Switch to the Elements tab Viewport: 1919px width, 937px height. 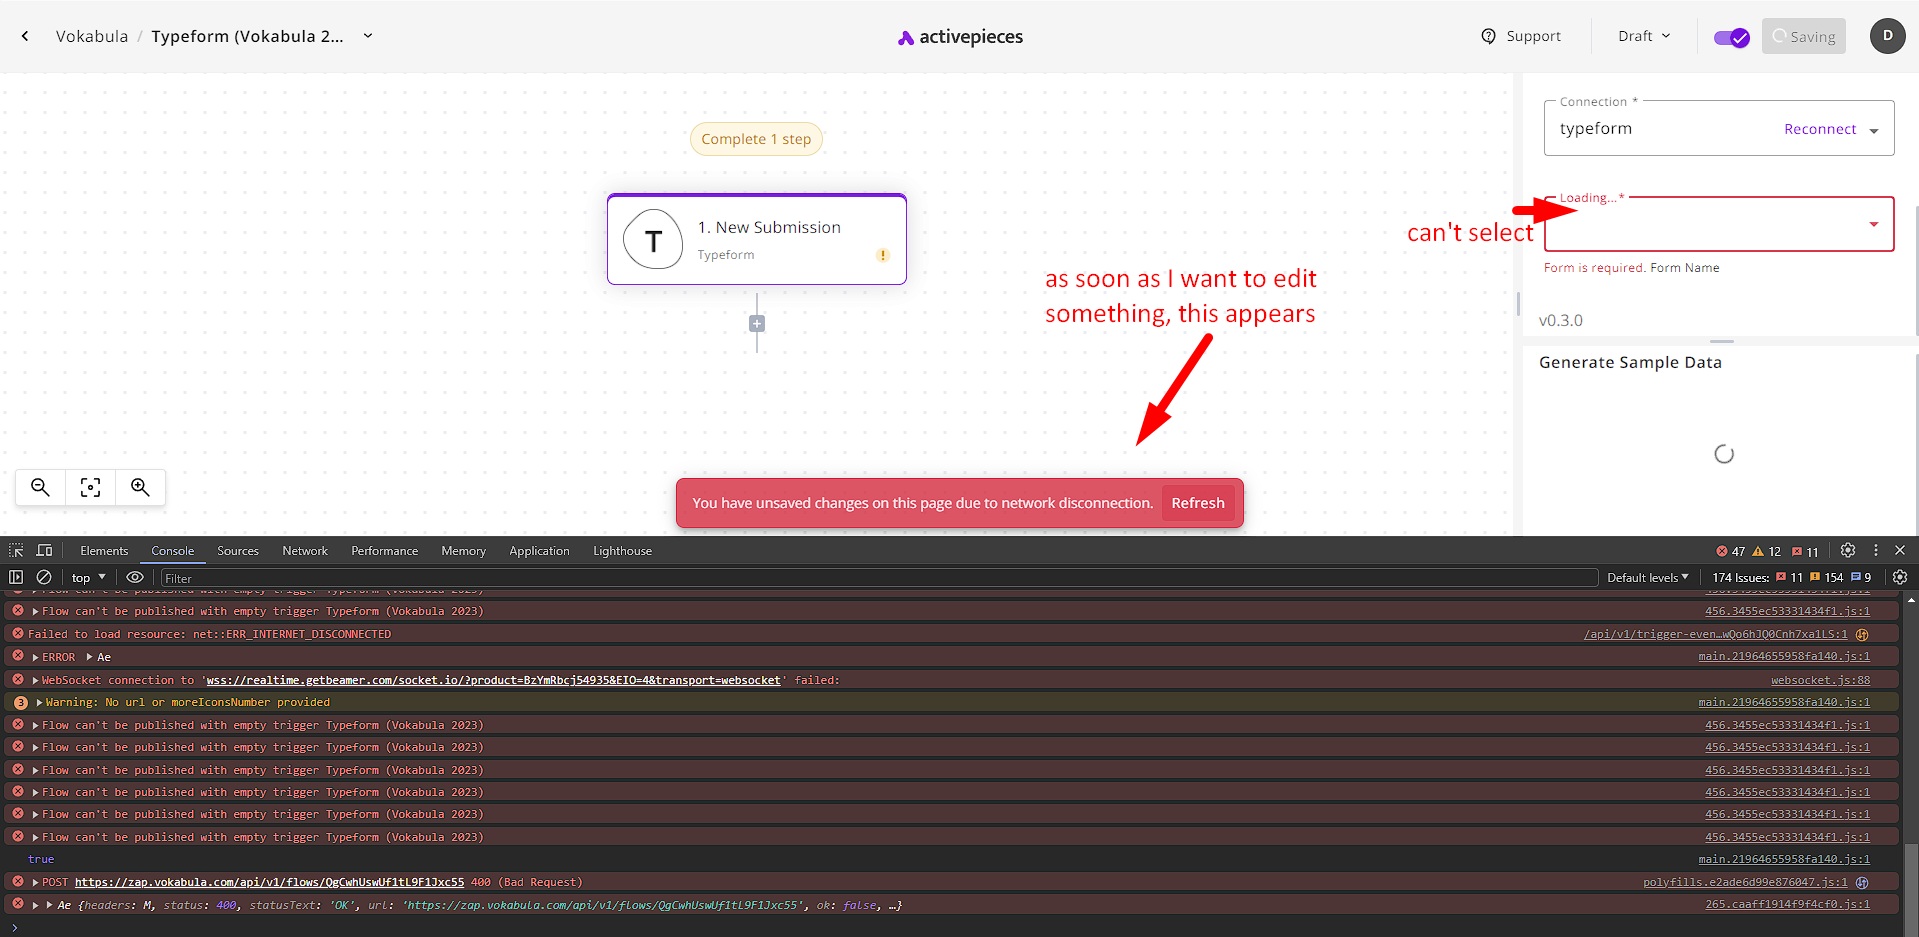coord(104,551)
